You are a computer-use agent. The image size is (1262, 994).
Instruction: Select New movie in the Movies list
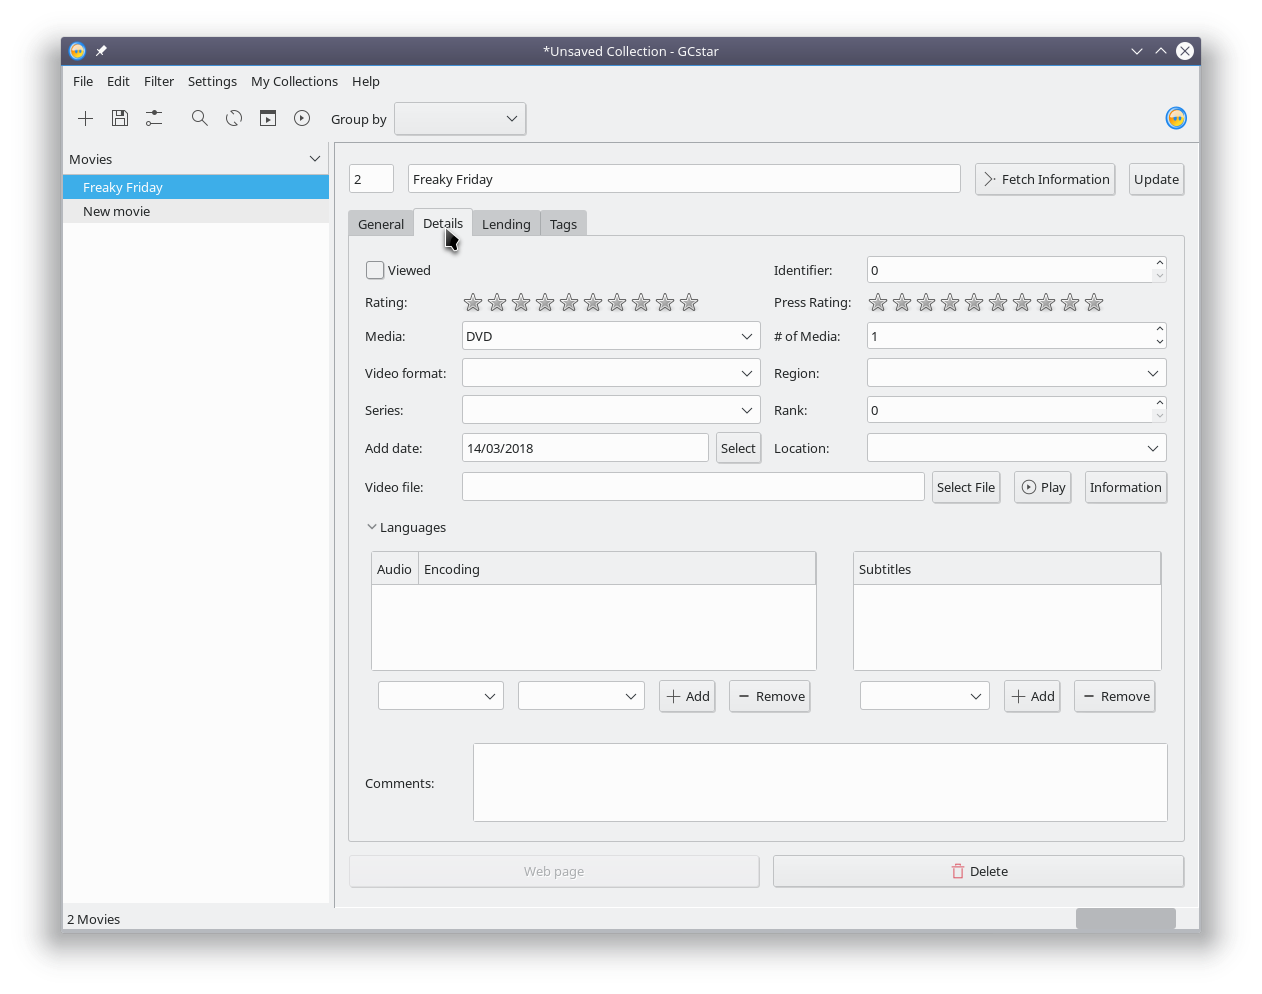pos(117,211)
